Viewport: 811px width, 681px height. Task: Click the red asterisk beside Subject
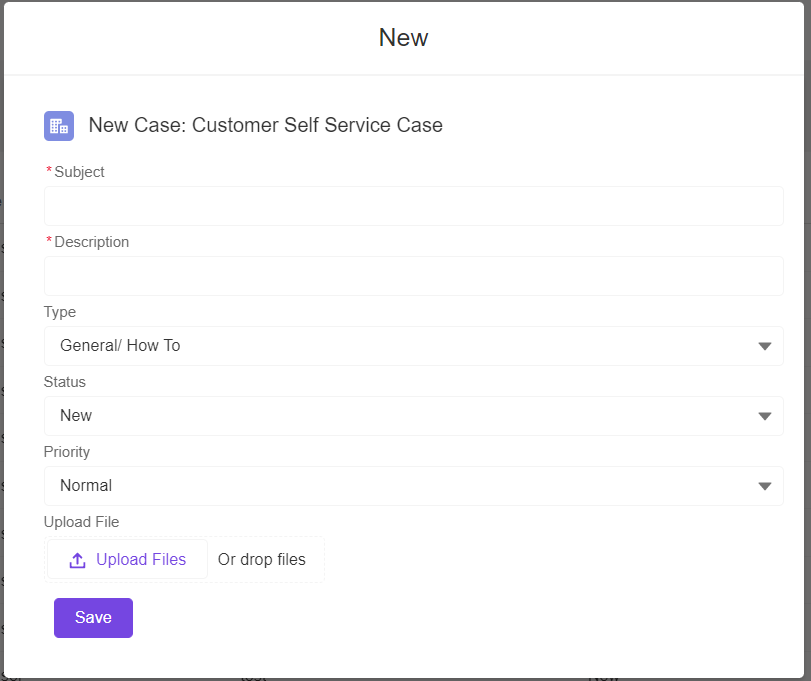click(x=47, y=171)
